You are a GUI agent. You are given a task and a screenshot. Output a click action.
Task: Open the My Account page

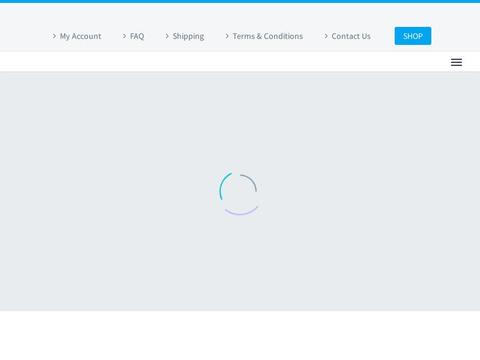tap(80, 36)
